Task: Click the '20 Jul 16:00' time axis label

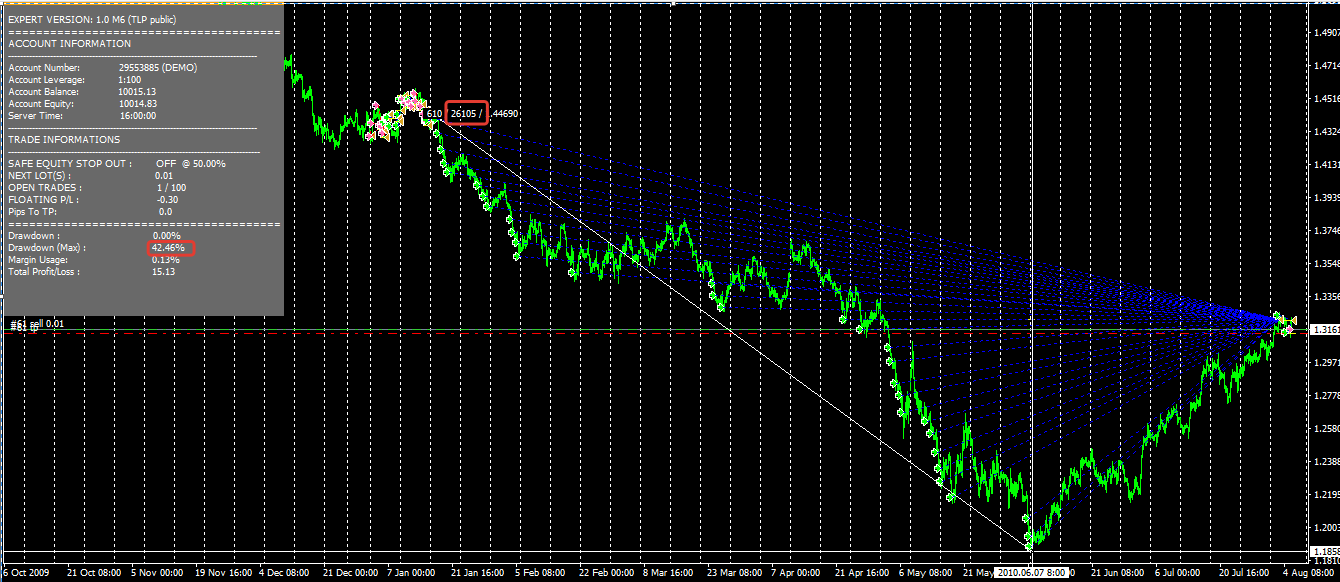Action: [1245, 573]
